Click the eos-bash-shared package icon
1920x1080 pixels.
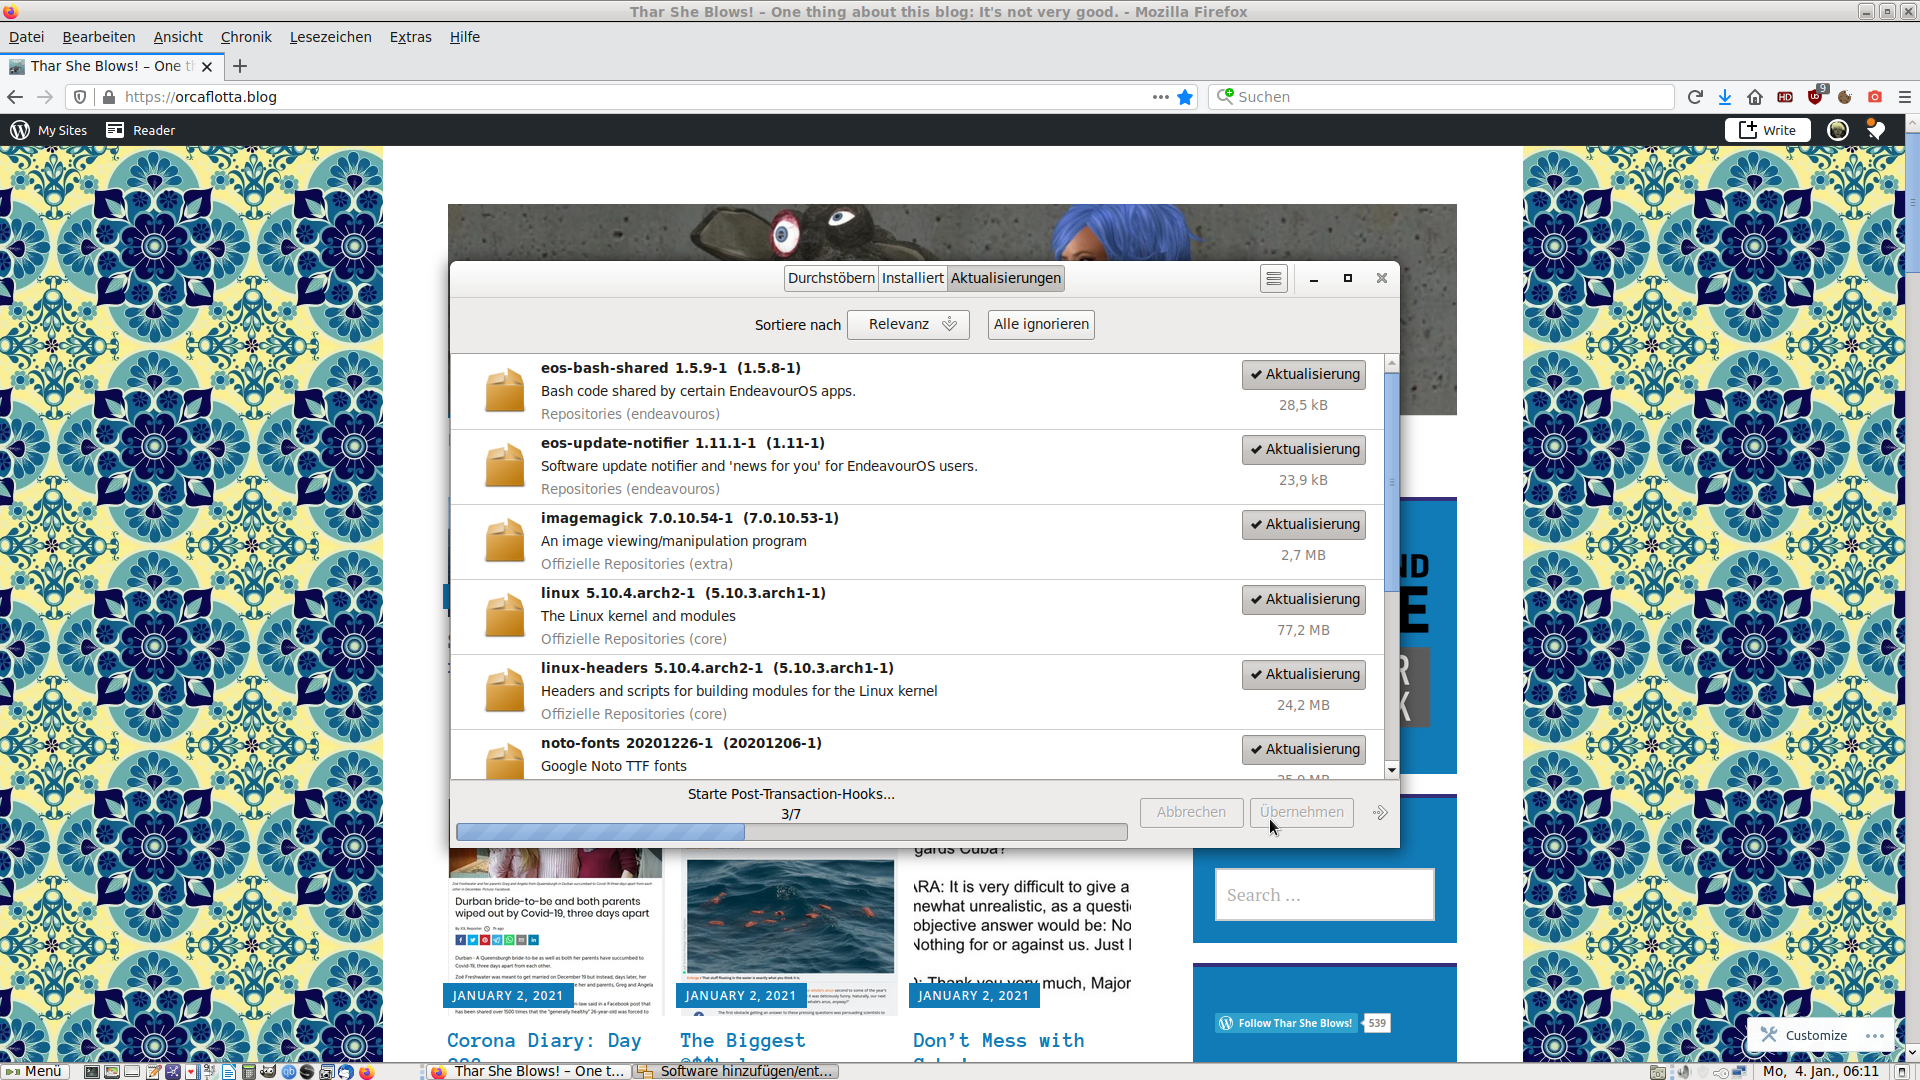pyautogui.click(x=504, y=391)
